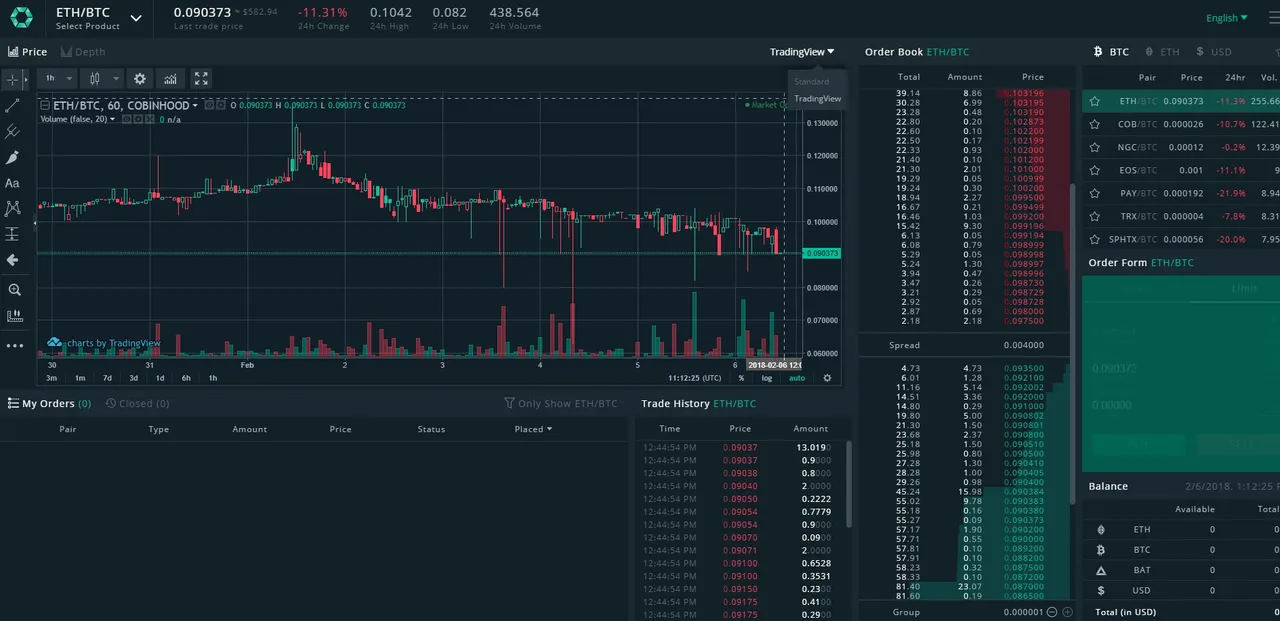Select the USD market tab
Viewport: 1280px width, 621px height.
pyautogui.click(x=1214, y=52)
